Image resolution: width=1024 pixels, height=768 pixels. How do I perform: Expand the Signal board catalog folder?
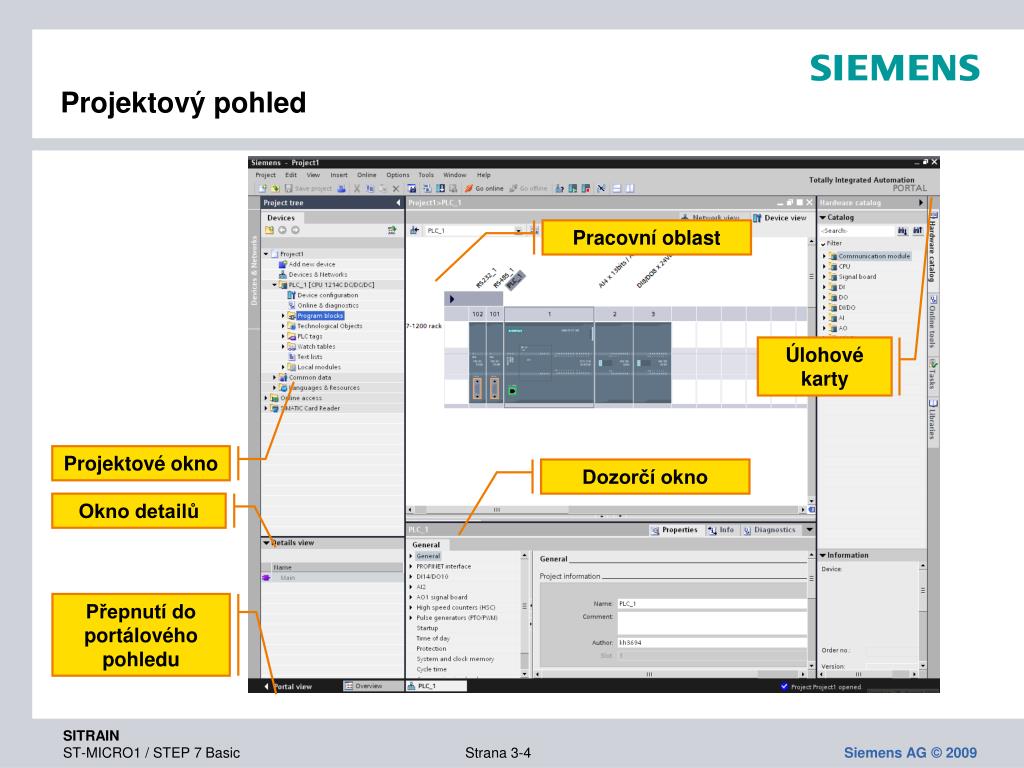pos(824,277)
